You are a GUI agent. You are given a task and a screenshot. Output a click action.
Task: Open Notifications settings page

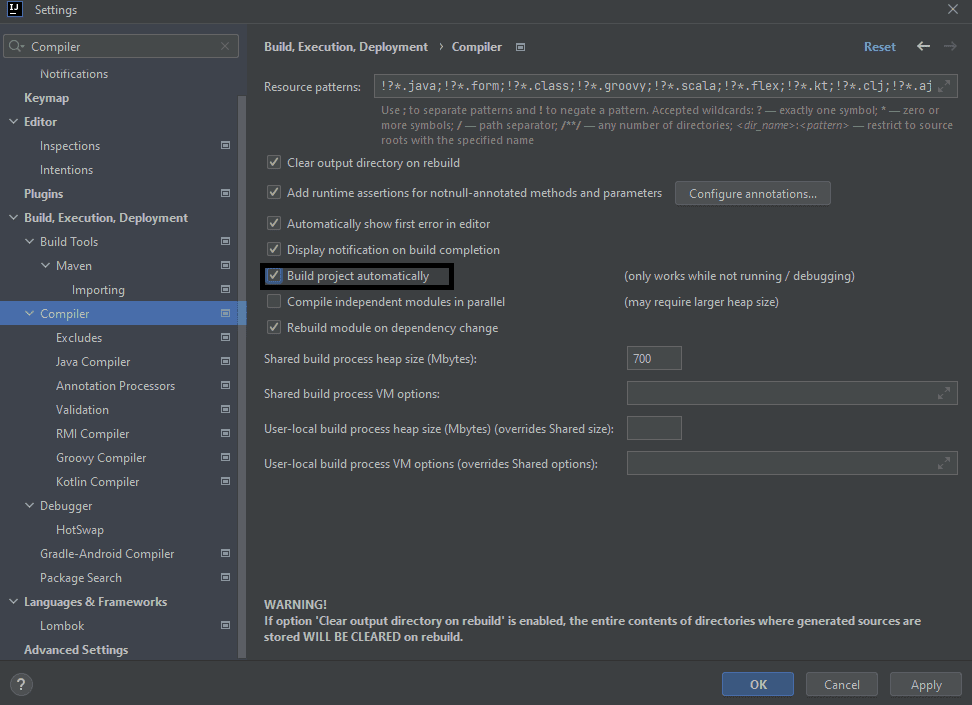pos(74,74)
